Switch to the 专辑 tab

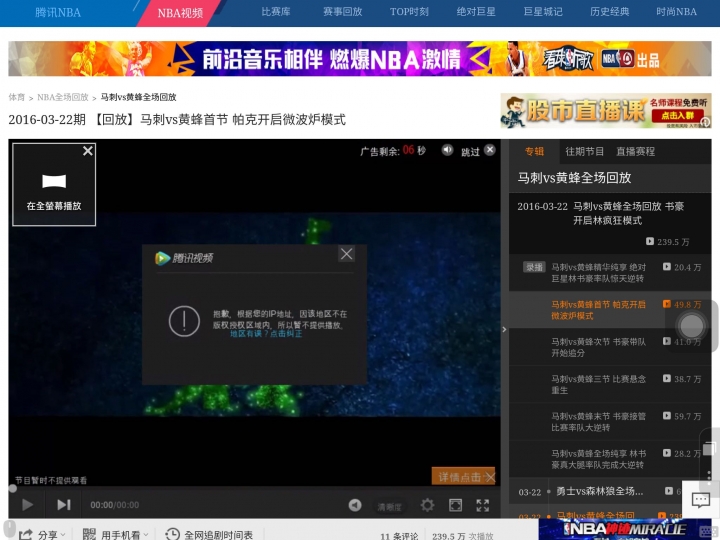click(534, 152)
